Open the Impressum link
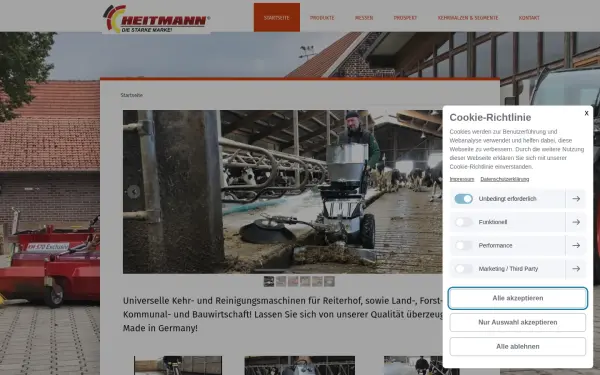Image resolution: width=600 pixels, height=375 pixels. click(x=461, y=179)
